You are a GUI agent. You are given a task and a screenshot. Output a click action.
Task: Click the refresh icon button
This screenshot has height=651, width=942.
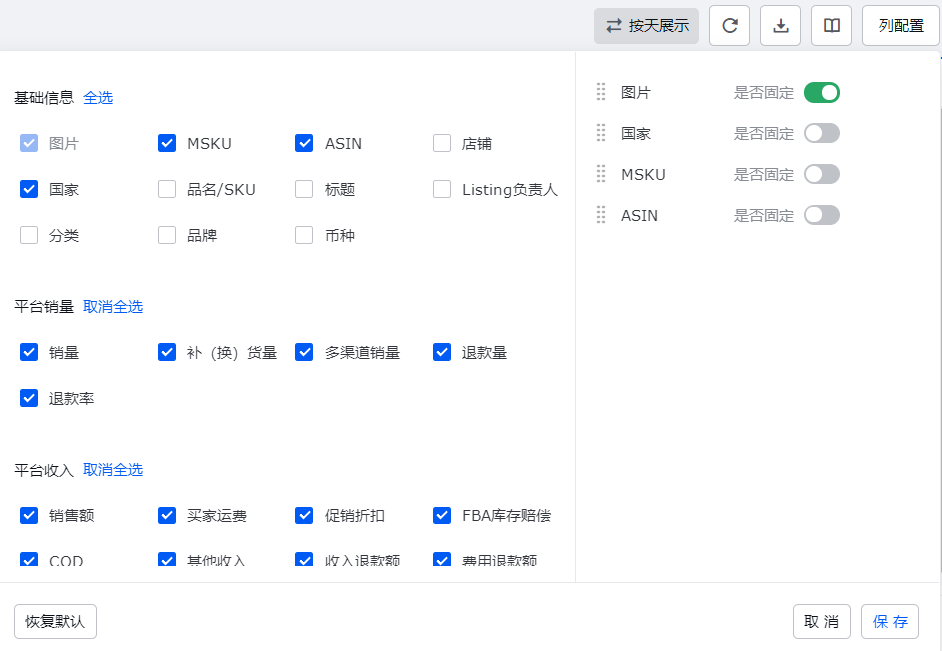(x=729, y=26)
